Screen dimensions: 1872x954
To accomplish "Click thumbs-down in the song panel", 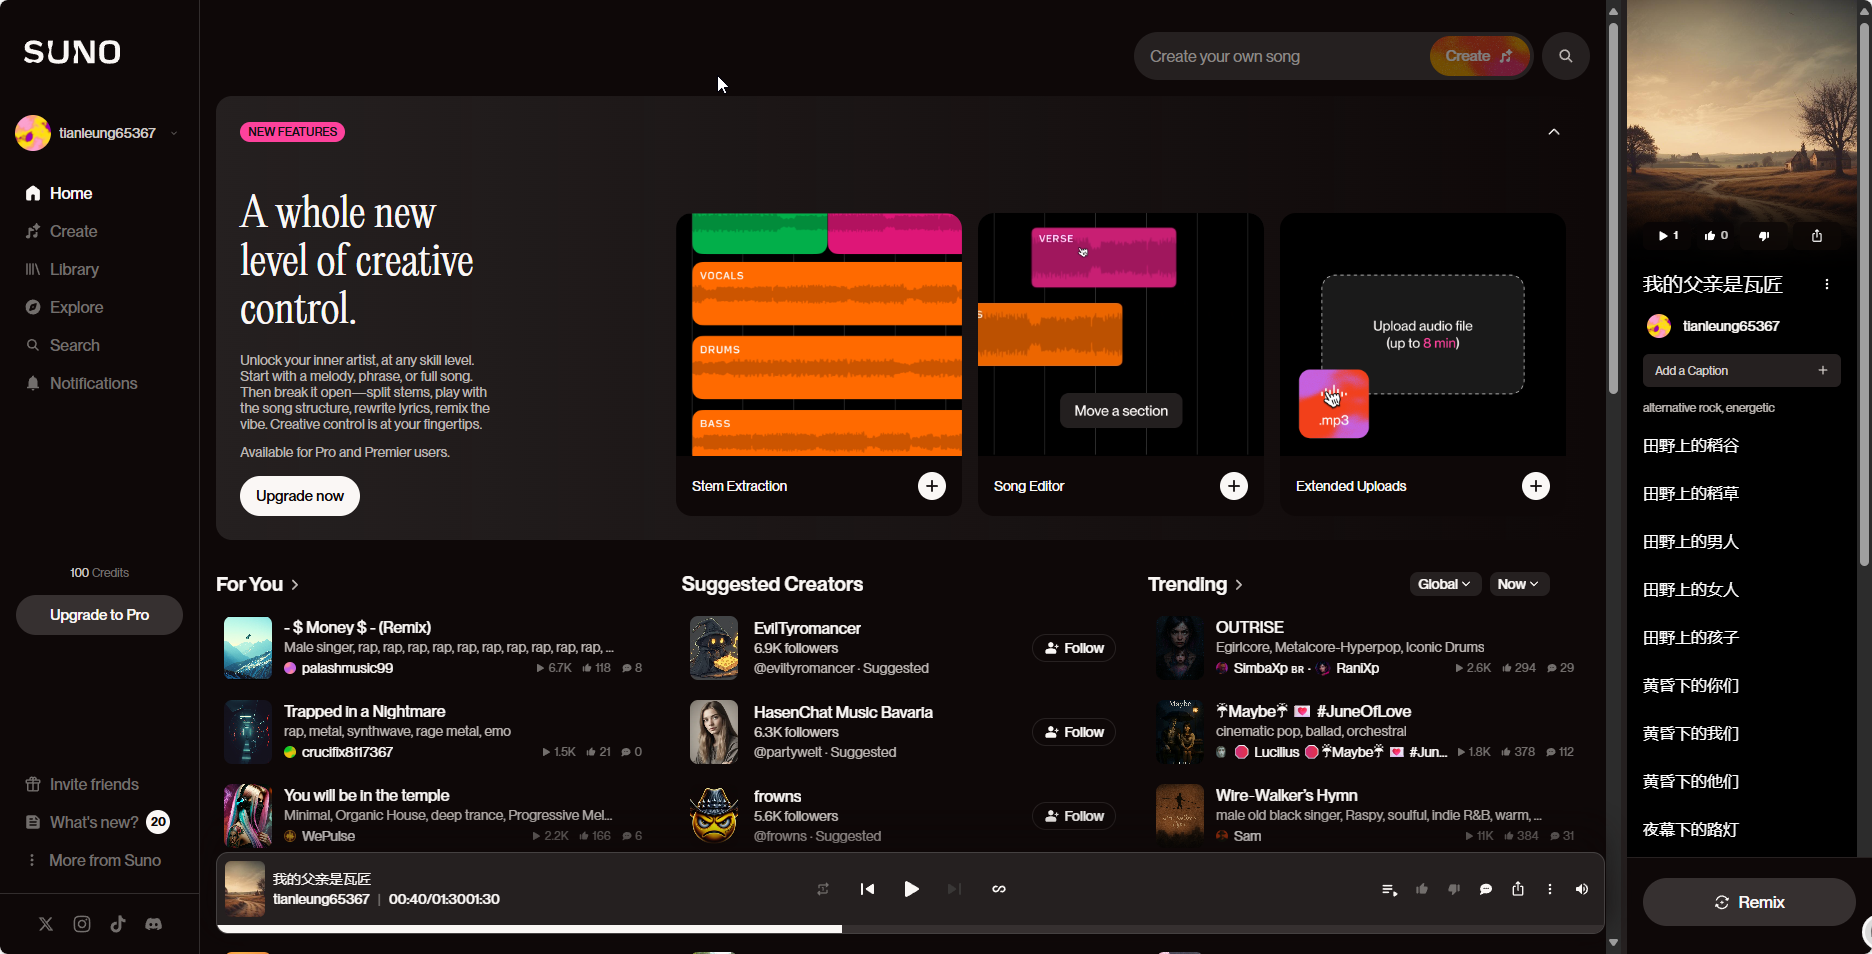I will coord(1764,236).
